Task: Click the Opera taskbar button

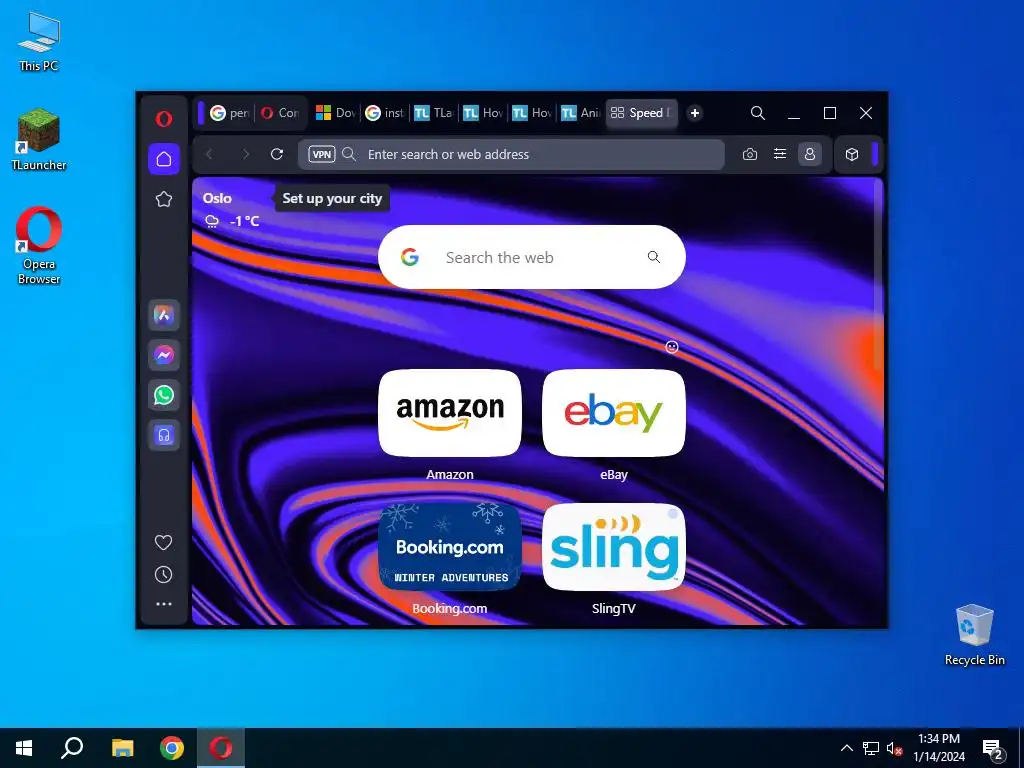Action: [x=221, y=748]
